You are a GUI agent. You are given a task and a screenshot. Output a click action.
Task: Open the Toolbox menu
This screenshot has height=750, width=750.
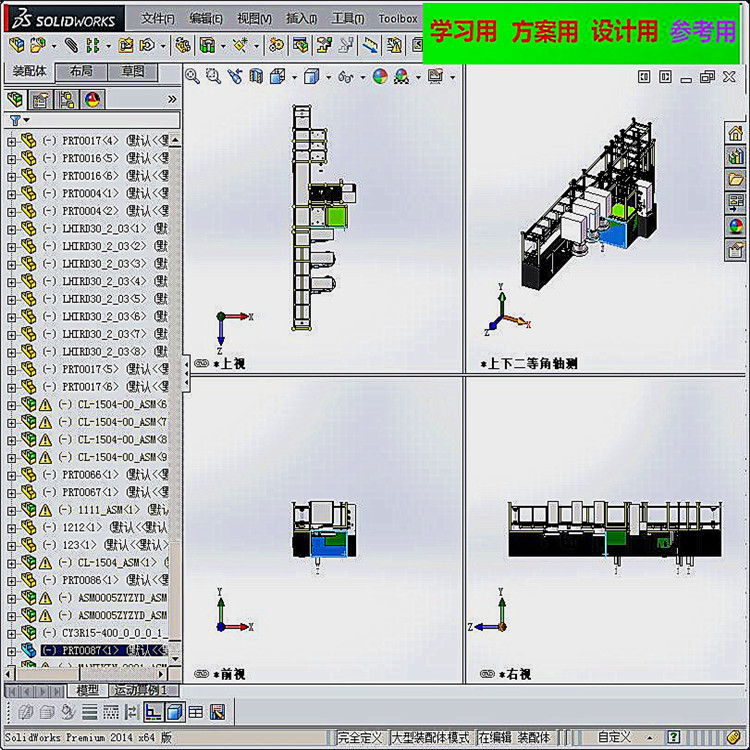click(398, 19)
